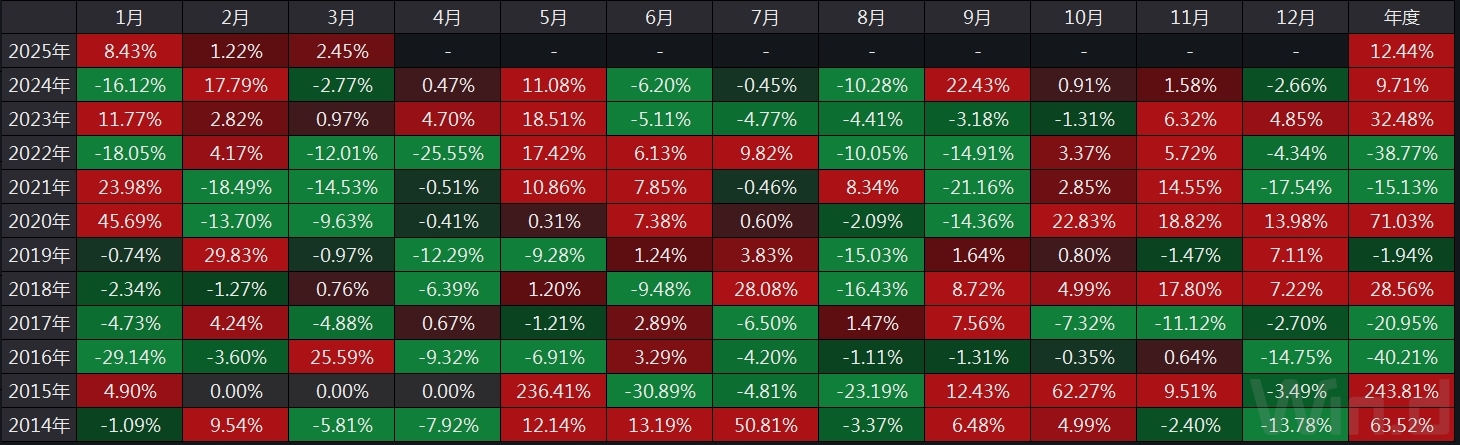Click the 2014年 row label
The height and width of the screenshot is (445, 1460).
(x=38, y=426)
